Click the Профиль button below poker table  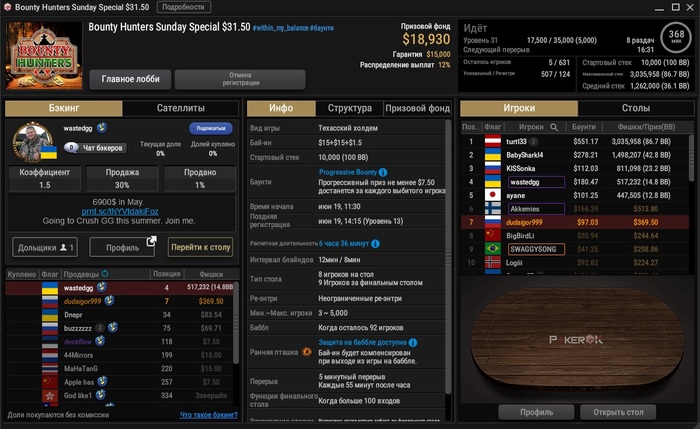536,412
